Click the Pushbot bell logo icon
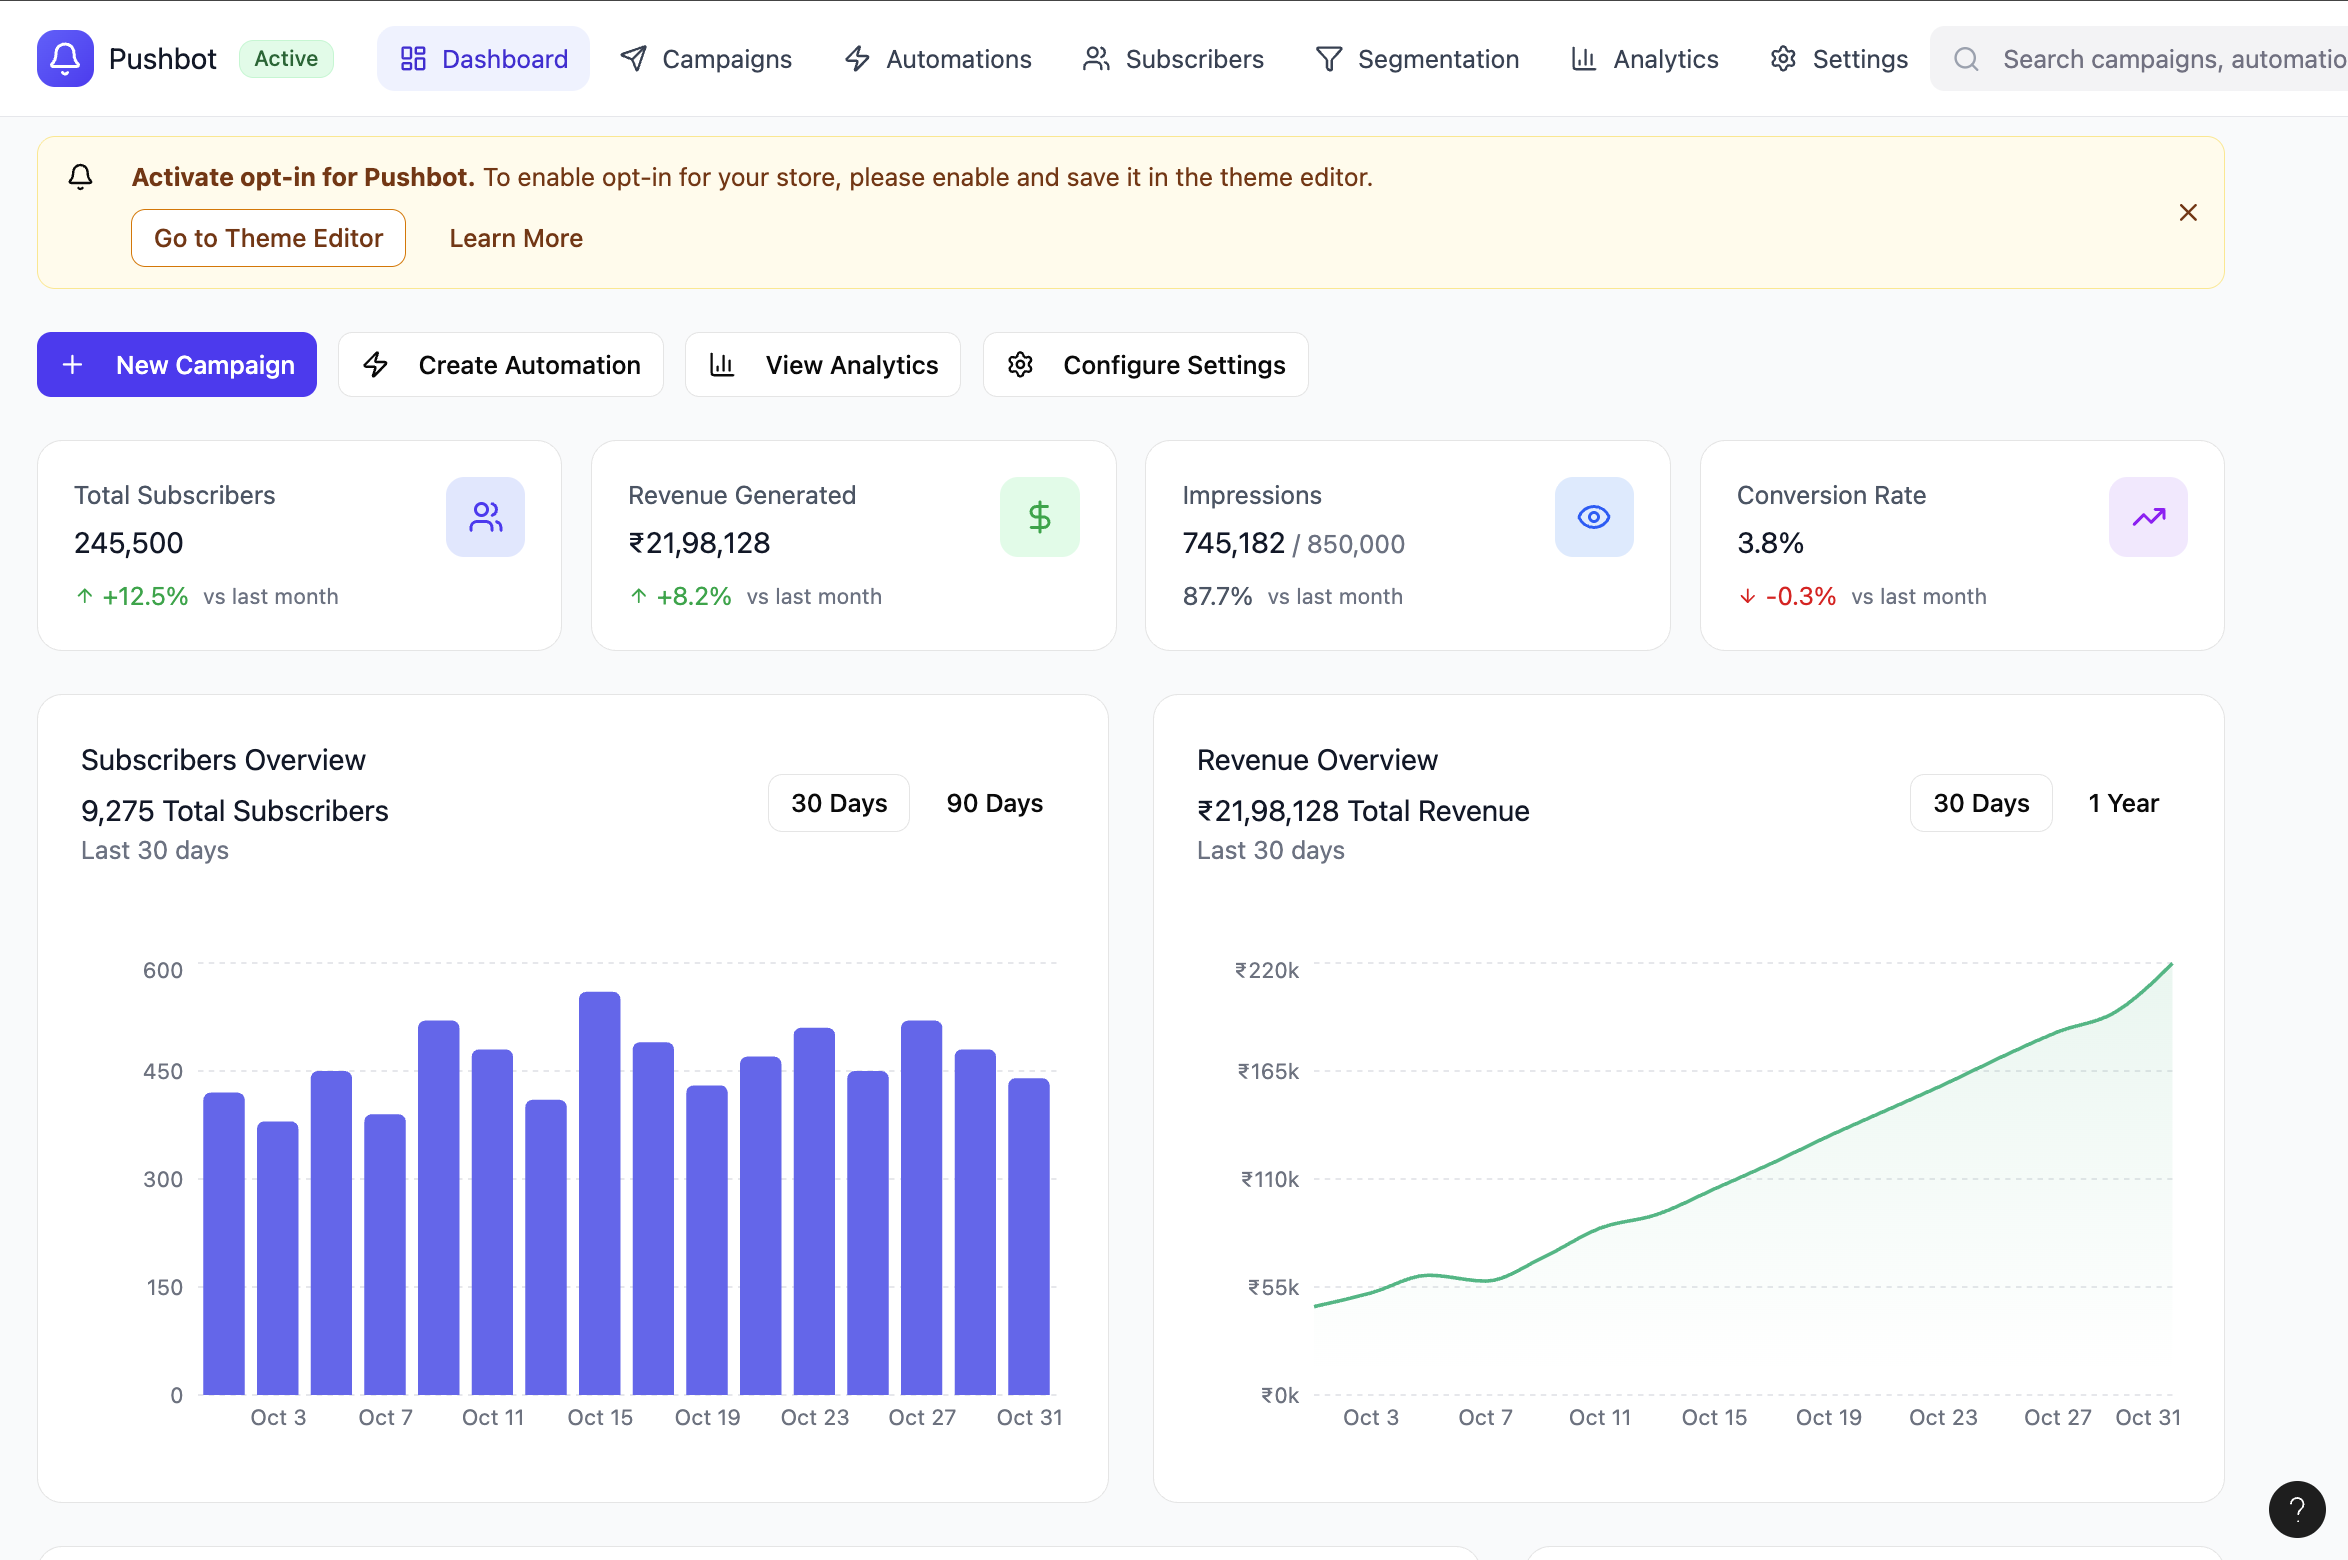Screen dimensions: 2348x1560 point(65,58)
